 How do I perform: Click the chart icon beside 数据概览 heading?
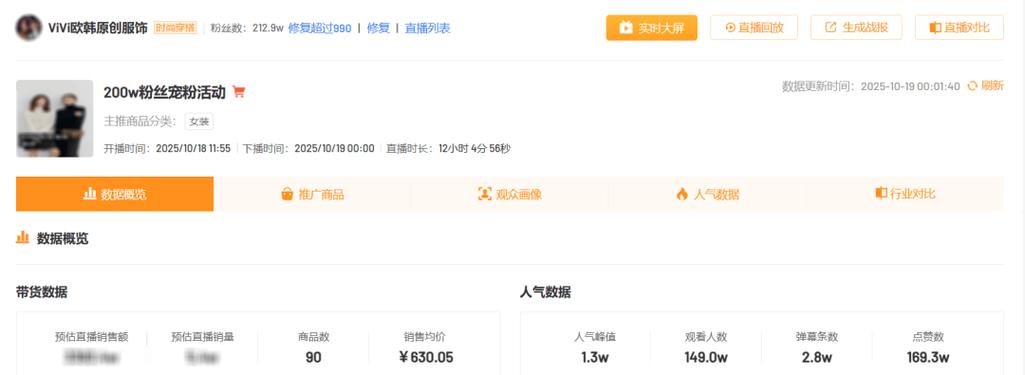23,238
